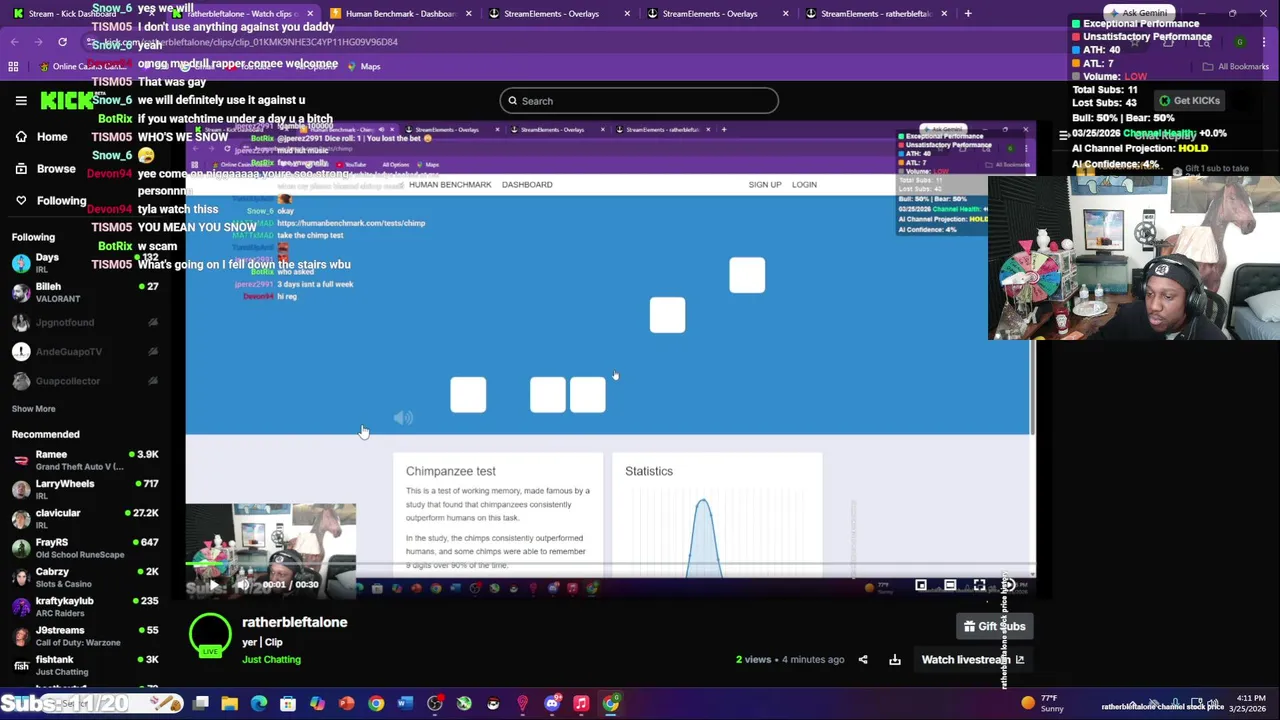Viewport: 1280px width, 720px height.
Task: Open recommended channel J9streams
Action: point(85,636)
